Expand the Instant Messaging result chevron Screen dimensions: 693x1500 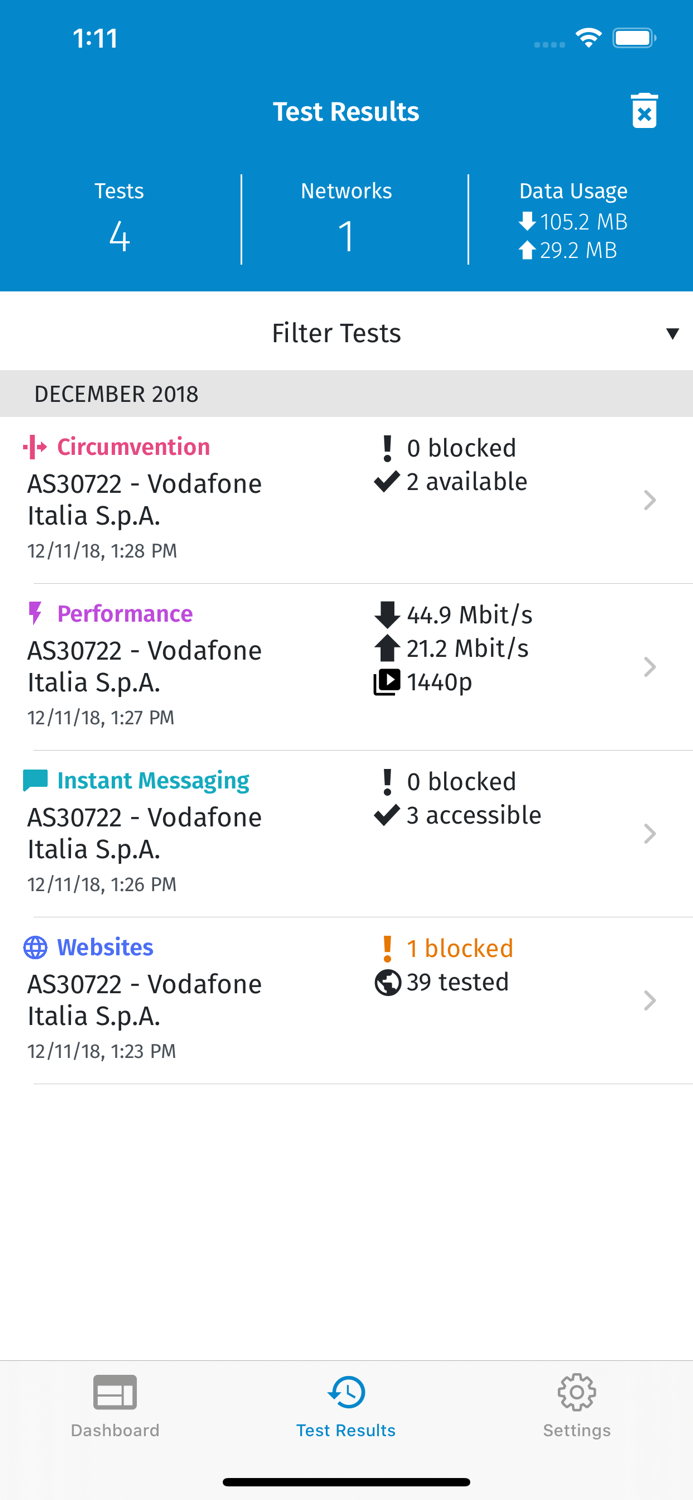(x=650, y=833)
